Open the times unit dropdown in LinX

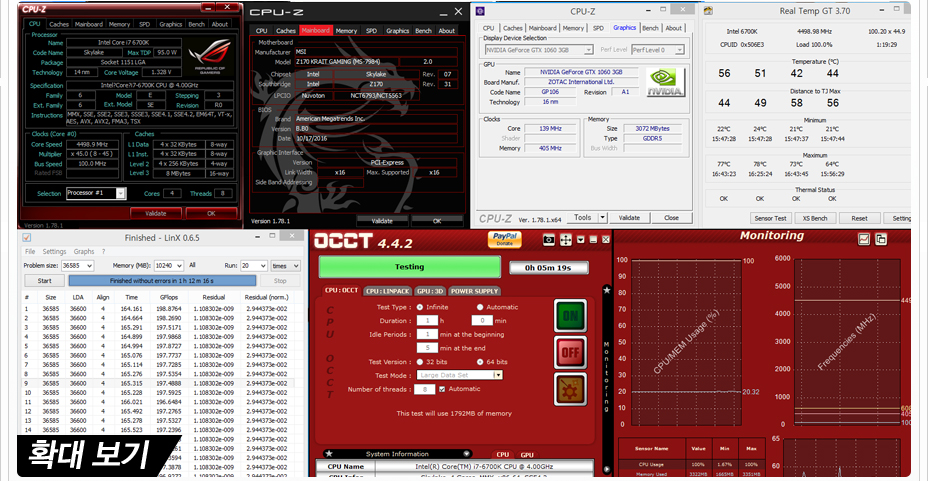pyautogui.click(x=286, y=266)
